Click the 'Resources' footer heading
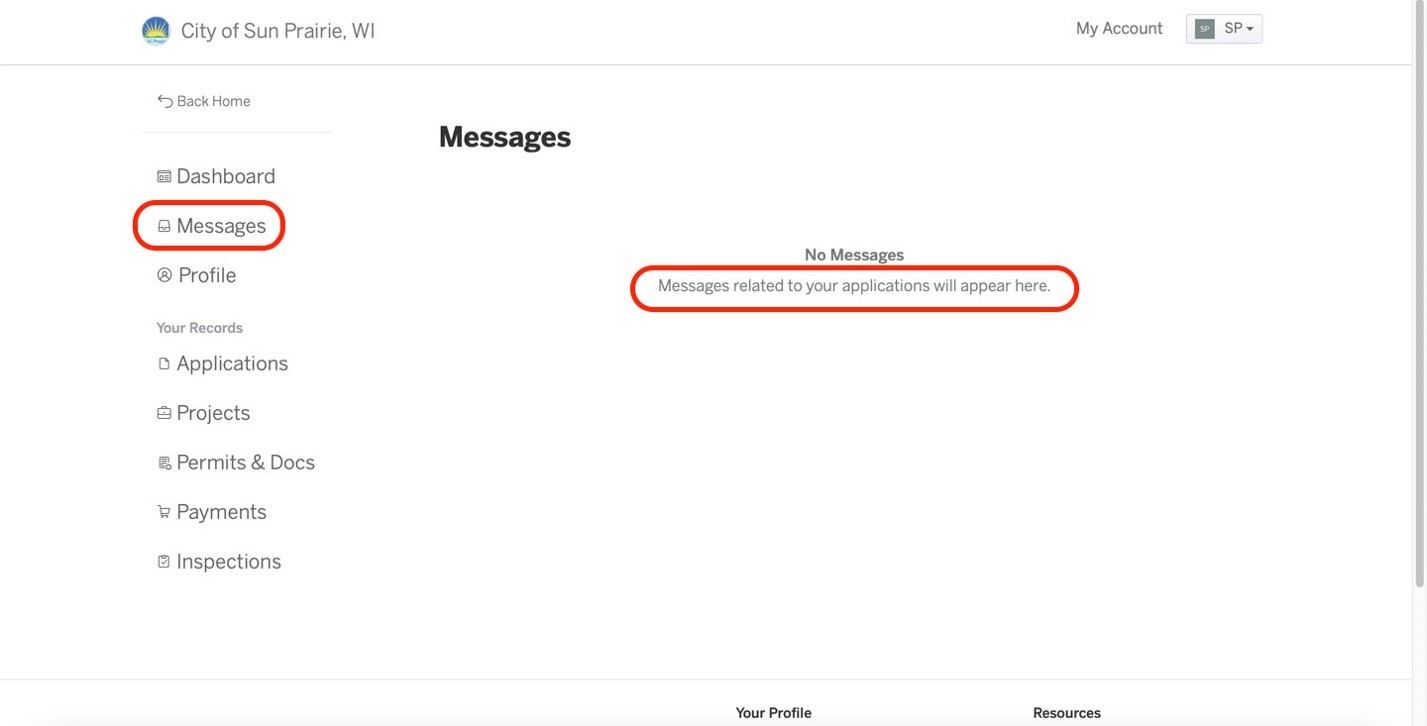Screen dimensions: 1427x726 (x=1067, y=713)
